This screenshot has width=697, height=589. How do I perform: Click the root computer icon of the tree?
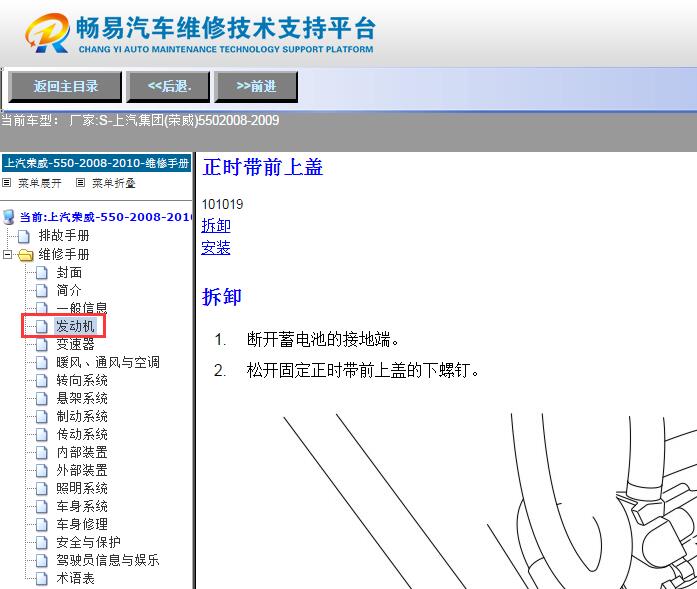pos(8,217)
